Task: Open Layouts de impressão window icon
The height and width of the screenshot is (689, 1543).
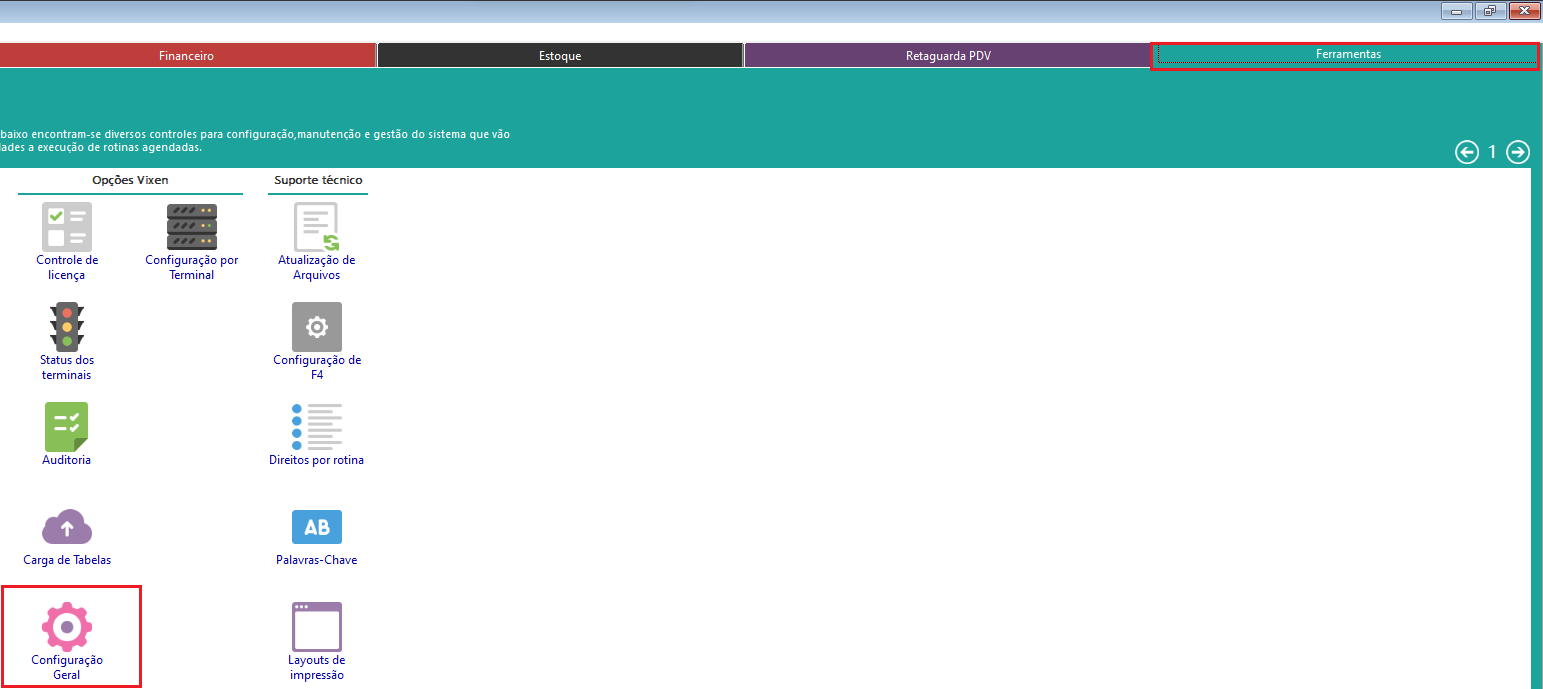Action: tap(316, 627)
